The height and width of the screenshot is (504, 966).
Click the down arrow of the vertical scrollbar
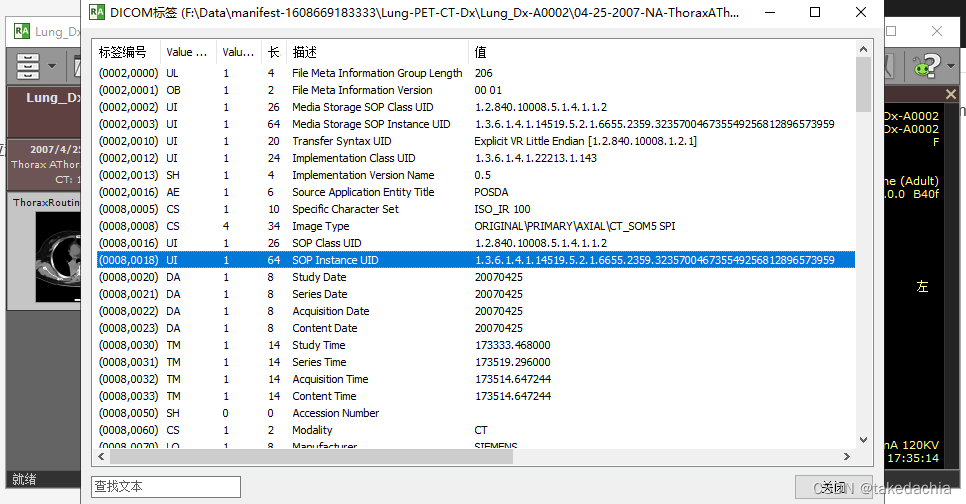863,440
